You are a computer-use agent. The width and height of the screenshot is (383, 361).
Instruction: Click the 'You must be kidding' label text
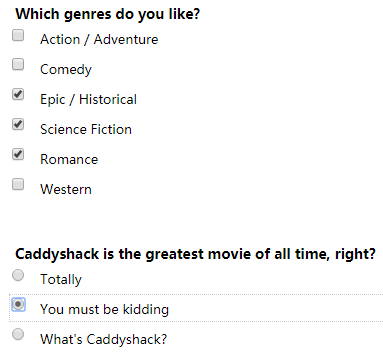tap(104, 309)
